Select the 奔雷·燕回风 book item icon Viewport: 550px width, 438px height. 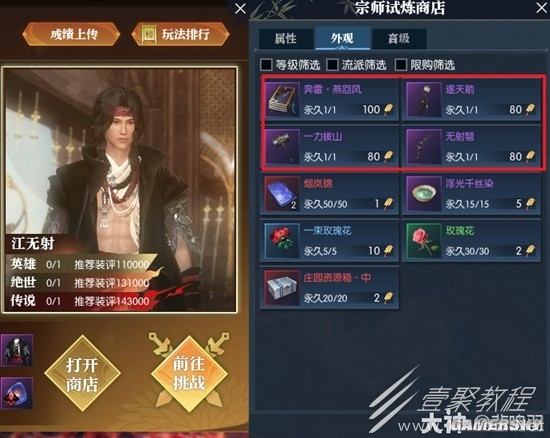(282, 100)
